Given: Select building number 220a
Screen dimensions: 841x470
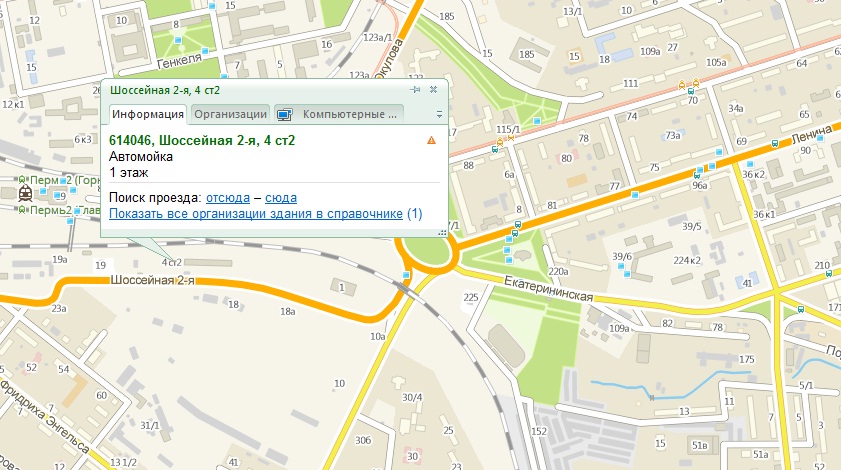Looking at the screenshot, I should click(x=558, y=271).
